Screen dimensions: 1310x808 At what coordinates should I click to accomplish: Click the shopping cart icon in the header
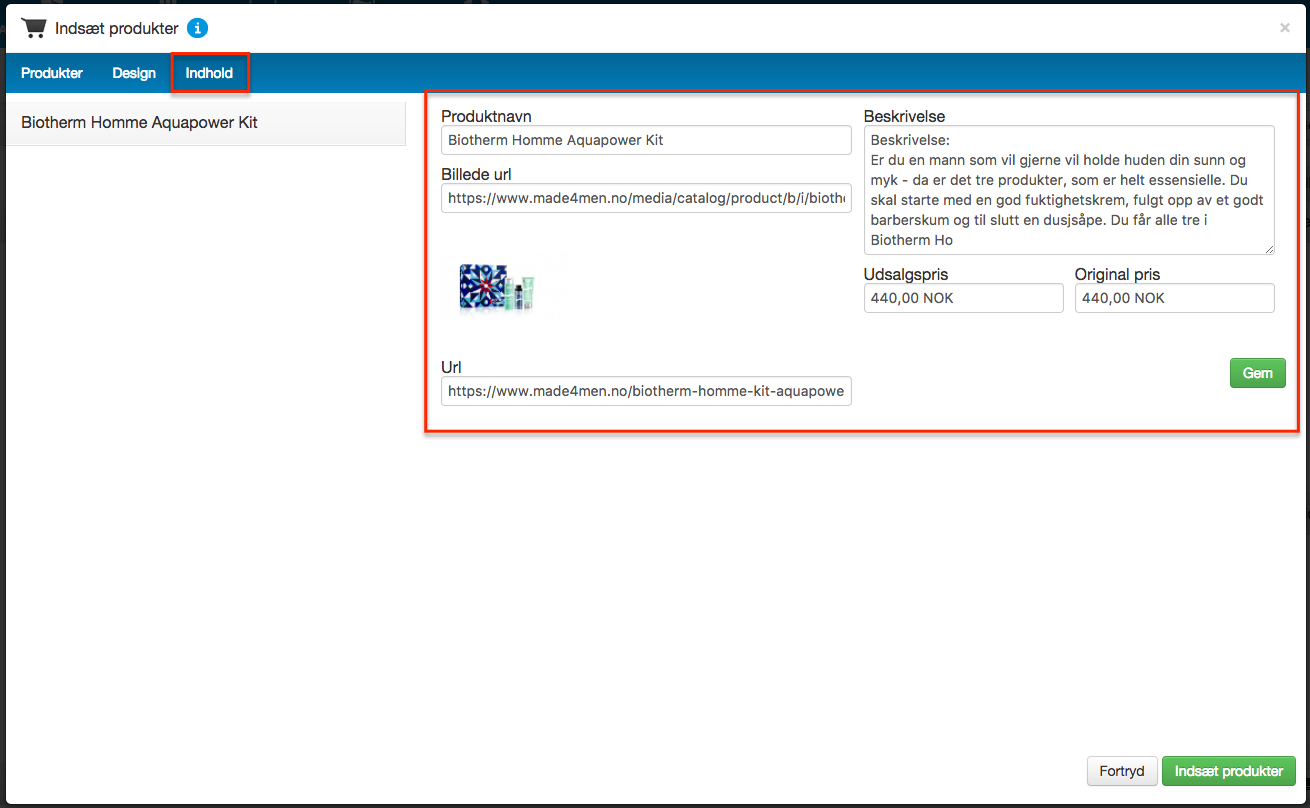click(x=34, y=28)
